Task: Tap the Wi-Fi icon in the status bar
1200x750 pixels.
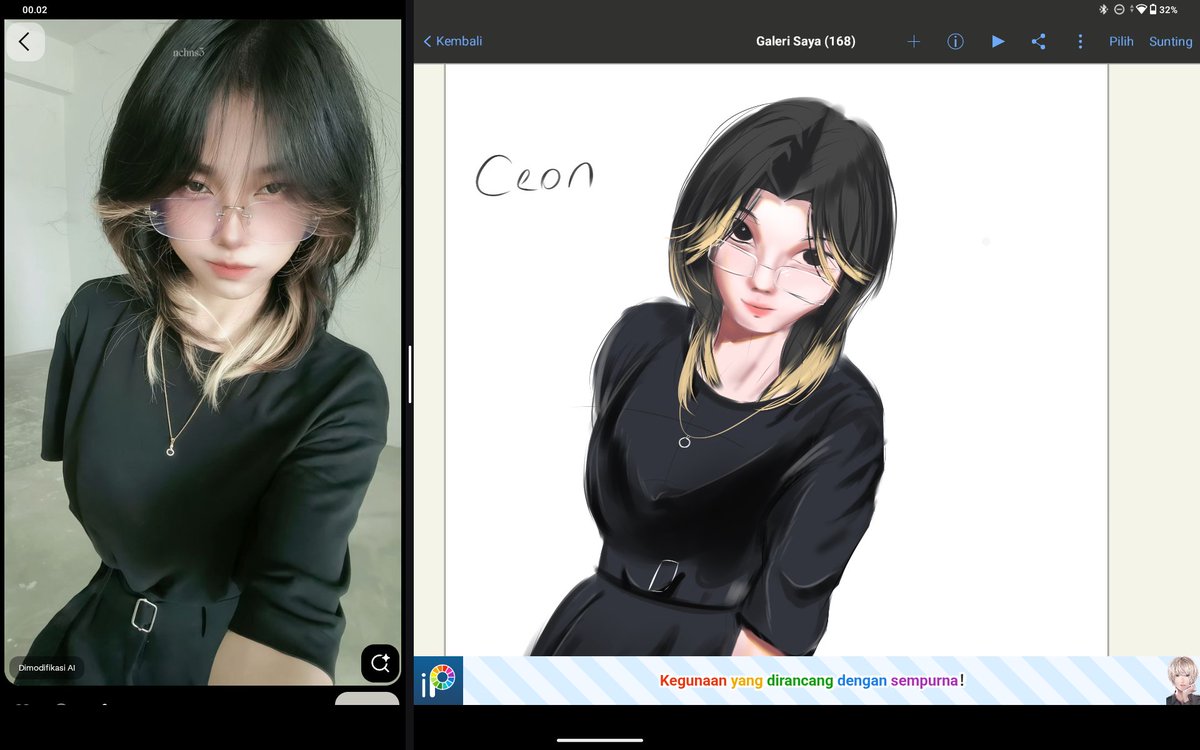Action: pos(1141,9)
